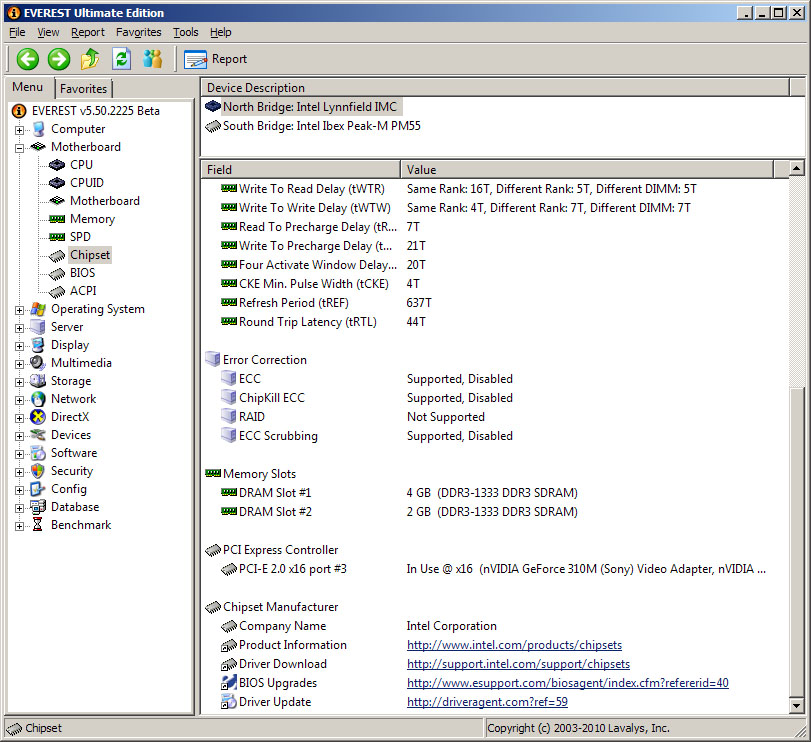The width and height of the screenshot is (811, 742).
Task: Click the Manage users toolbar icon
Action: 153,59
